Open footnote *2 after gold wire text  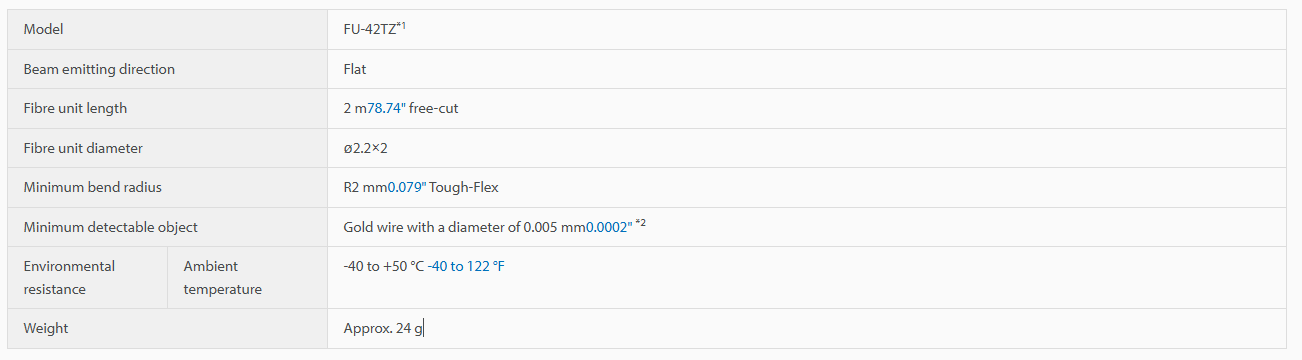point(640,223)
